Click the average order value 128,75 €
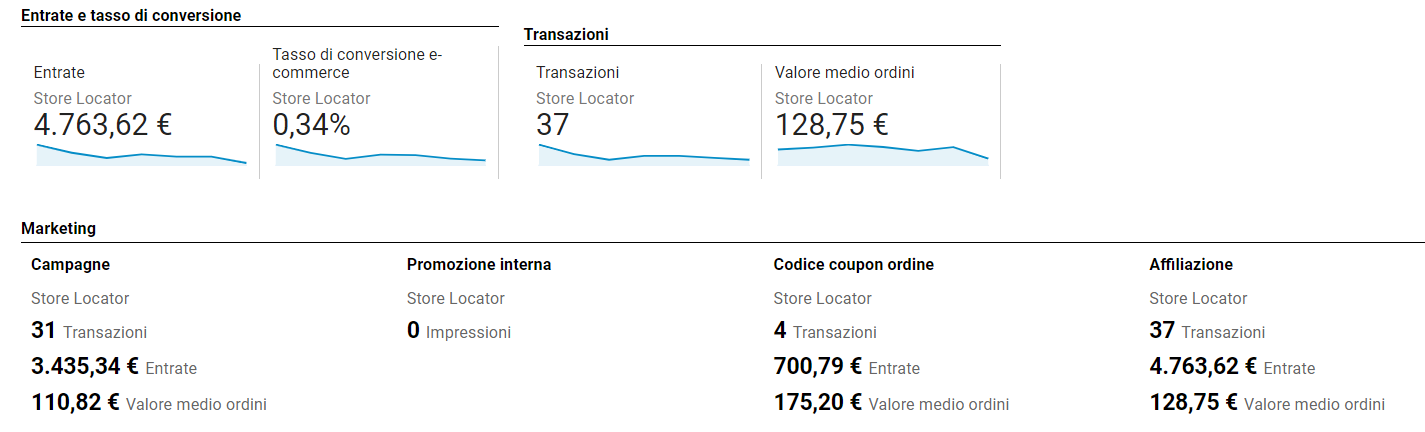 click(x=832, y=125)
